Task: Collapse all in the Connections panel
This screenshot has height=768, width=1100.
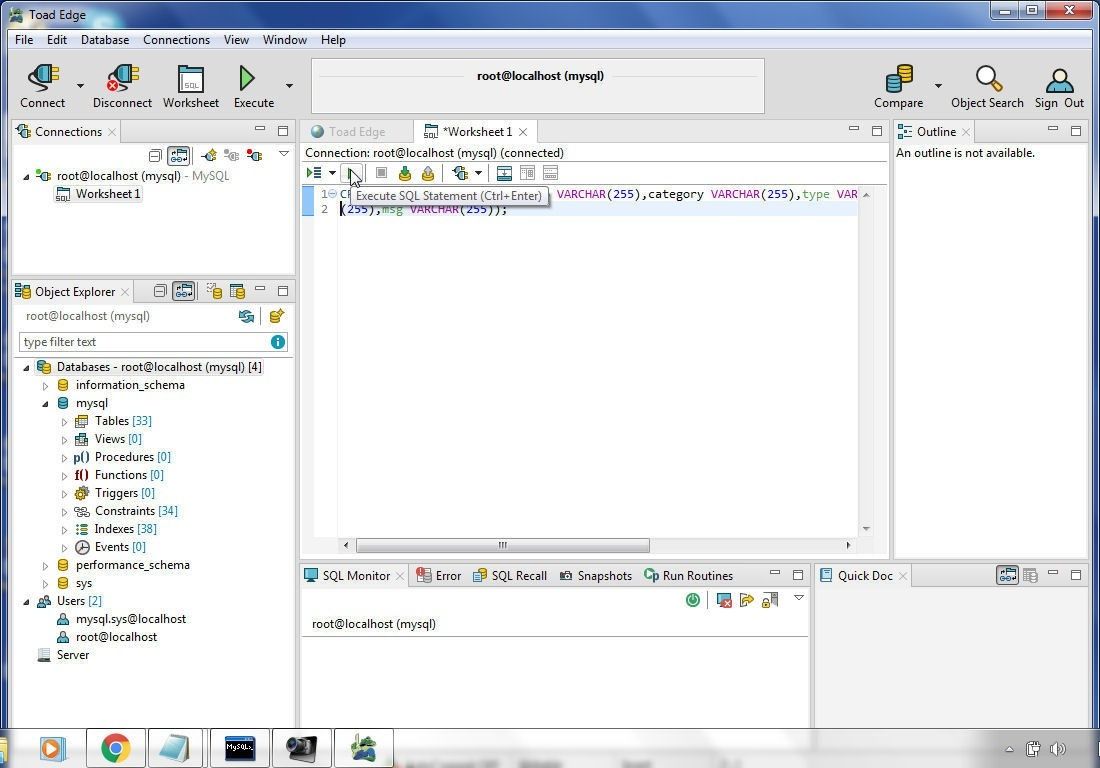Action: tap(155, 155)
